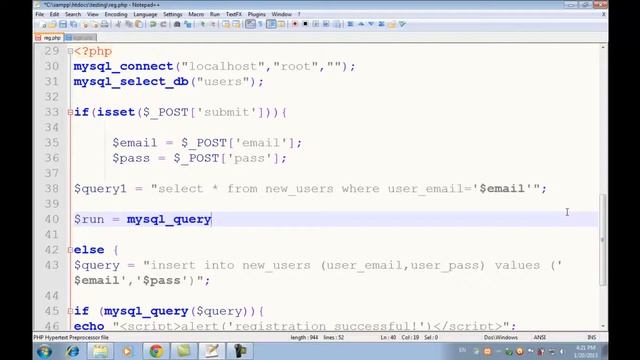This screenshot has width=640, height=360.
Task: Click line number 35 in the margin
Action: pos(52,143)
